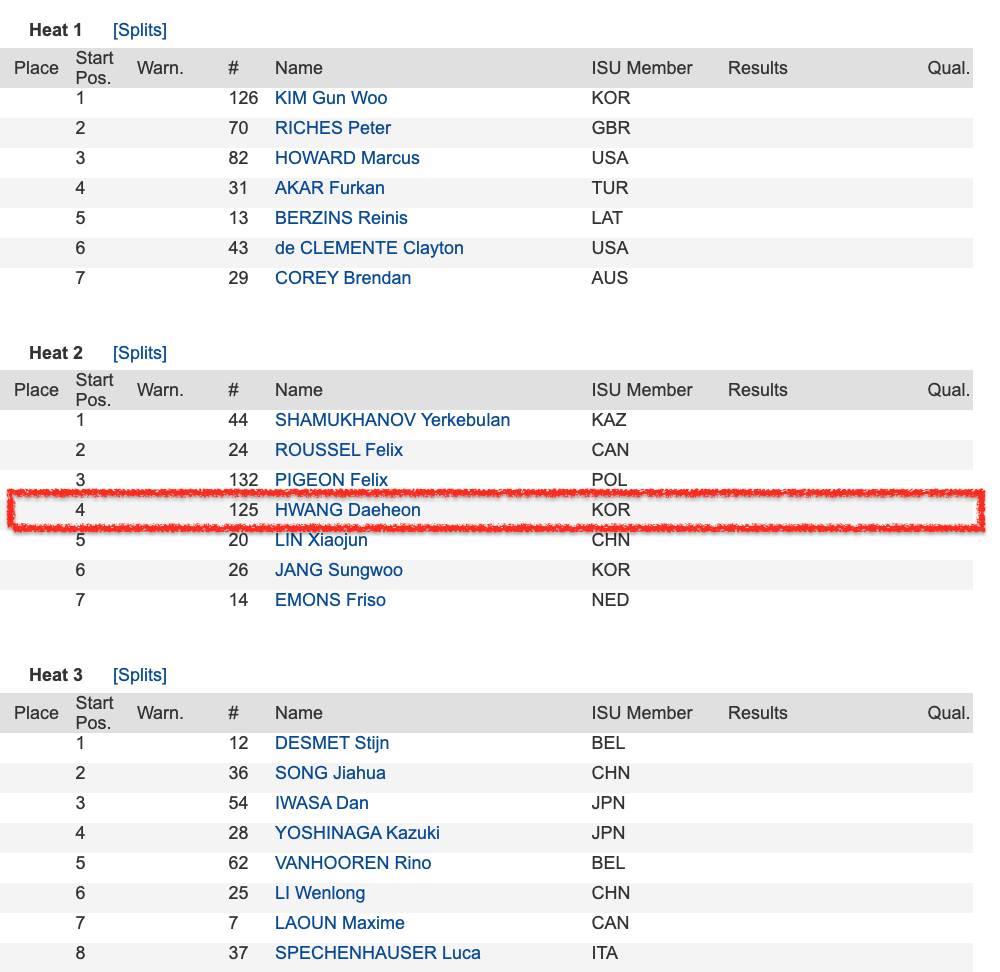Click RICHES Peter name link
The image size is (1000, 972).
coord(332,128)
